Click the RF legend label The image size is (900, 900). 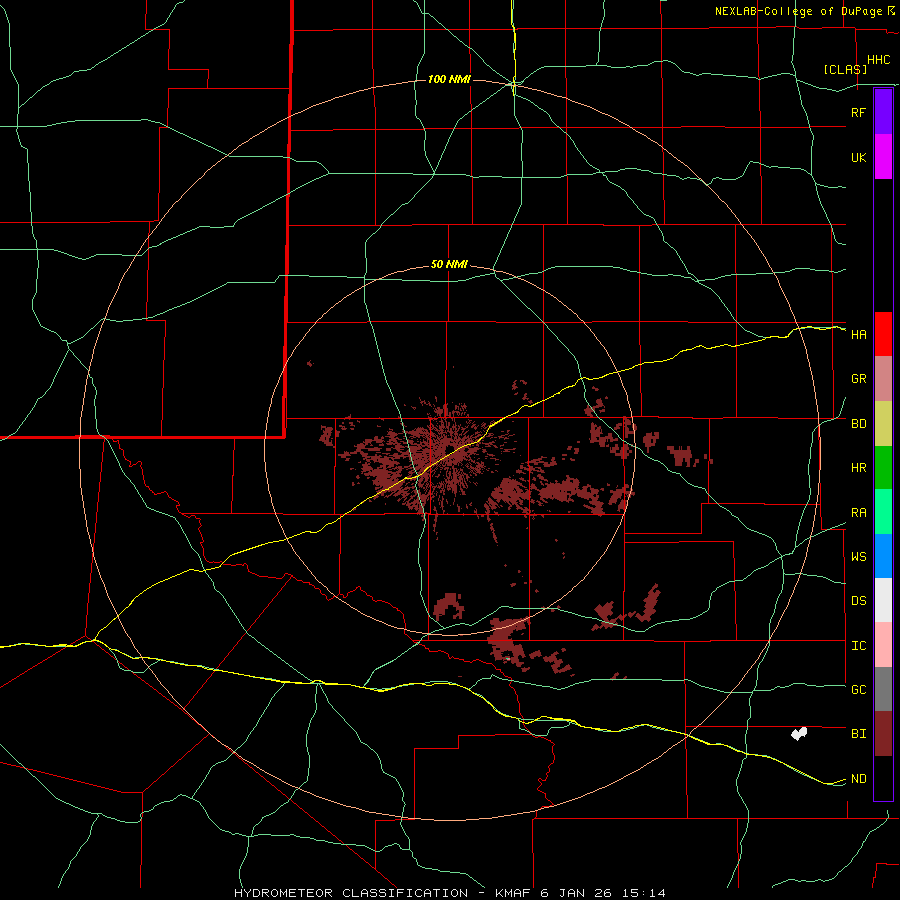tap(858, 112)
